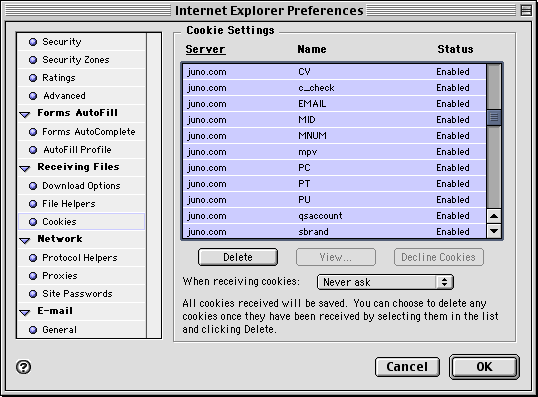The image size is (538, 397).
Task: Click the cookie list scrollbar thumb
Action: pyautogui.click(x=494, y=118)
